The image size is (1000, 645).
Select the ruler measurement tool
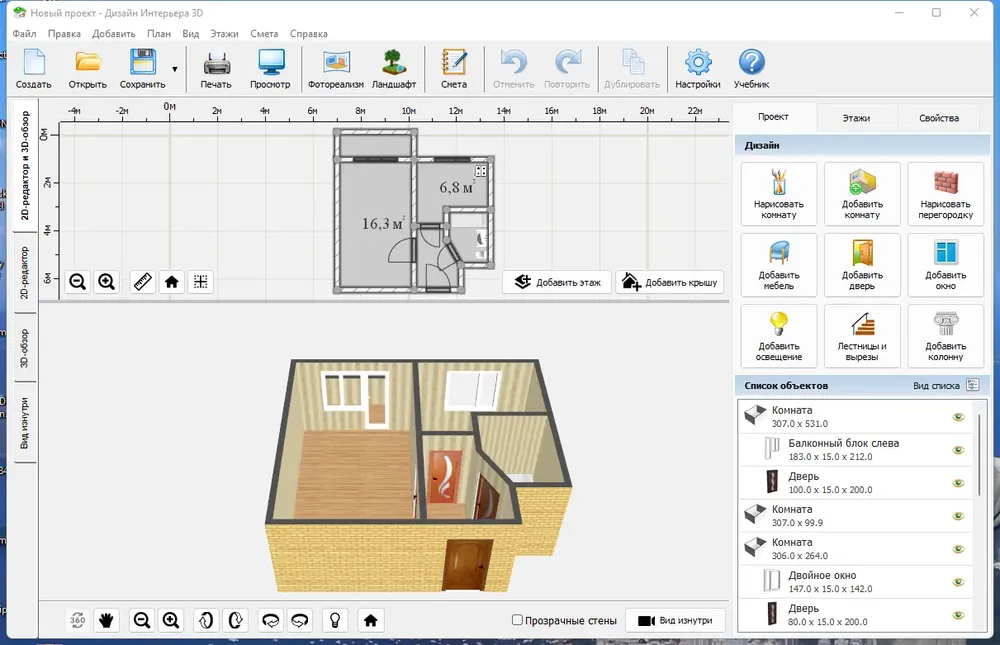[x=142, y=281]
